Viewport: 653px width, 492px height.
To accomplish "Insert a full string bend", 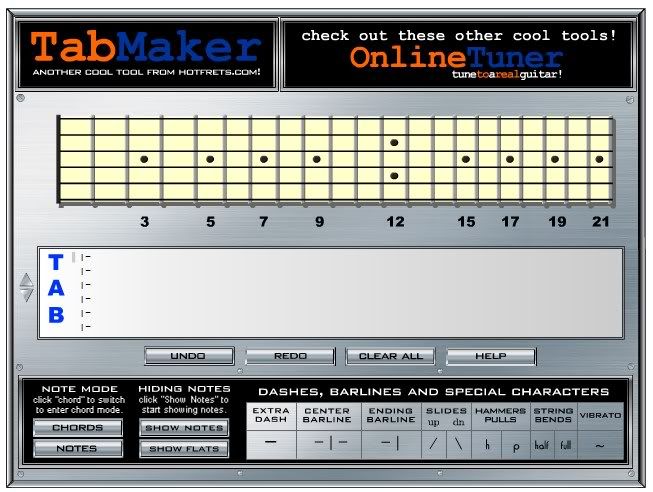I will 566,445.
